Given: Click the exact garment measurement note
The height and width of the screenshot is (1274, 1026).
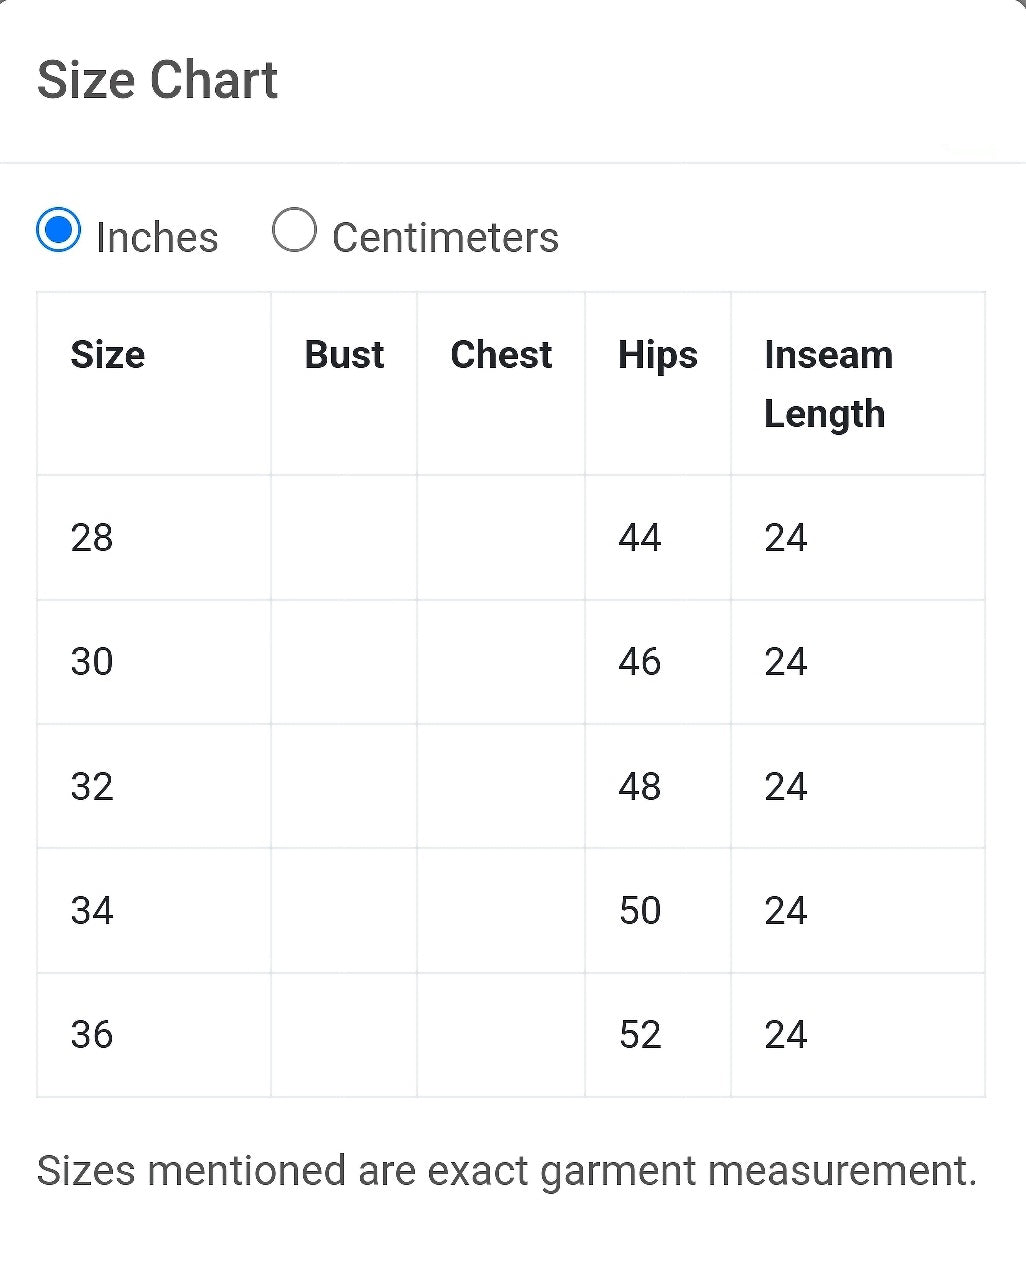Looking at the screenshot, I should (507, 1171).
